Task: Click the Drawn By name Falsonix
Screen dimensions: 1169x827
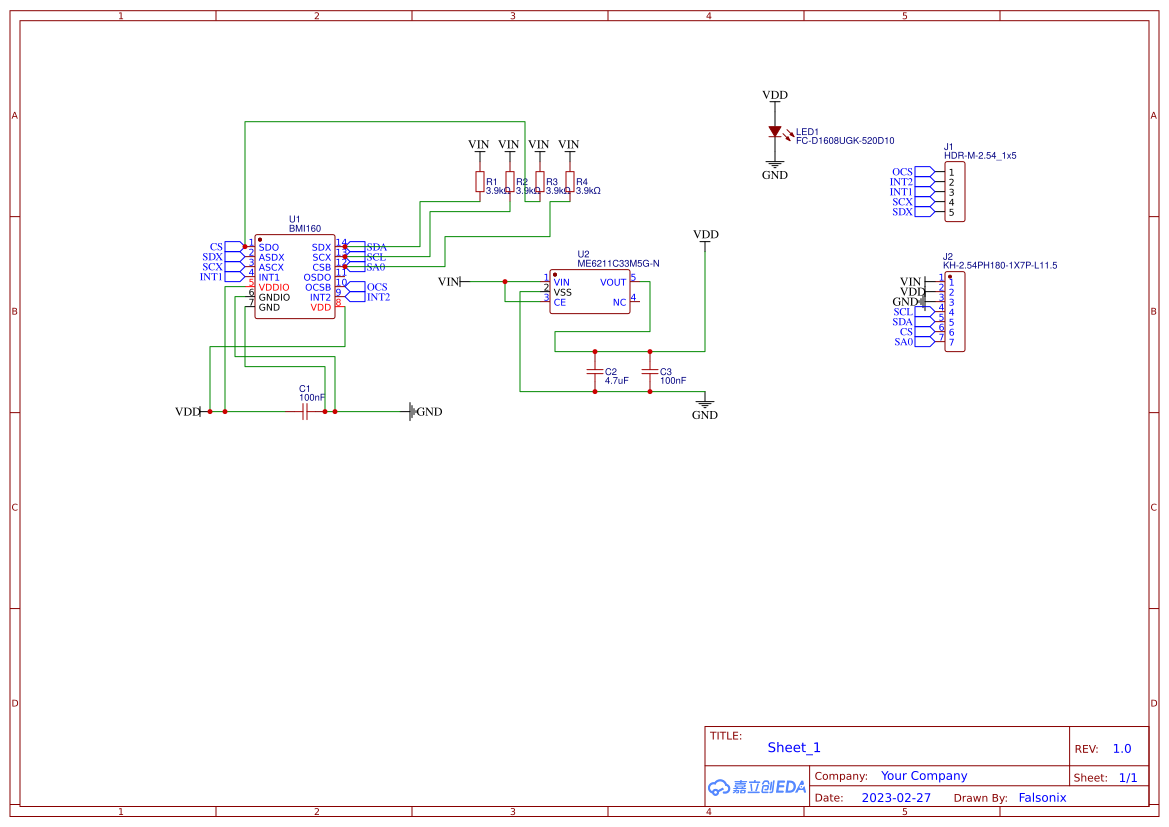Action: [1042, 798]
